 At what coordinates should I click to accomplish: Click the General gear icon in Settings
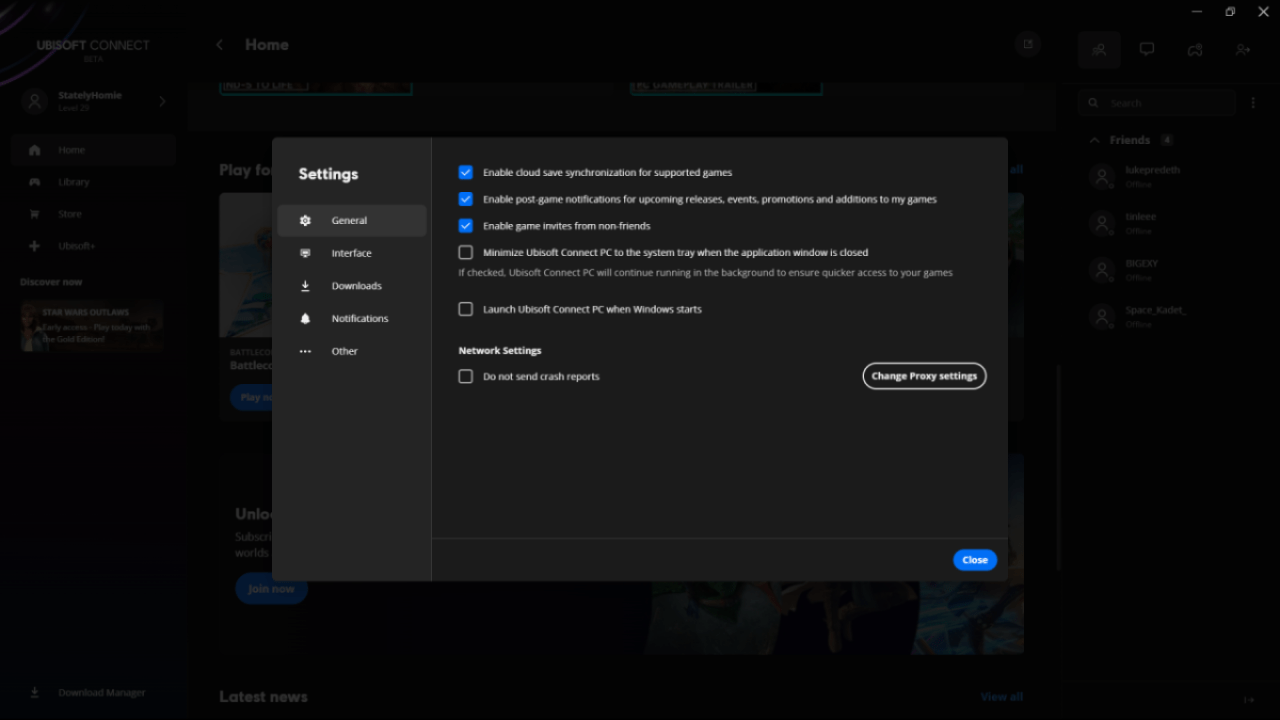[x=305, y=220]
